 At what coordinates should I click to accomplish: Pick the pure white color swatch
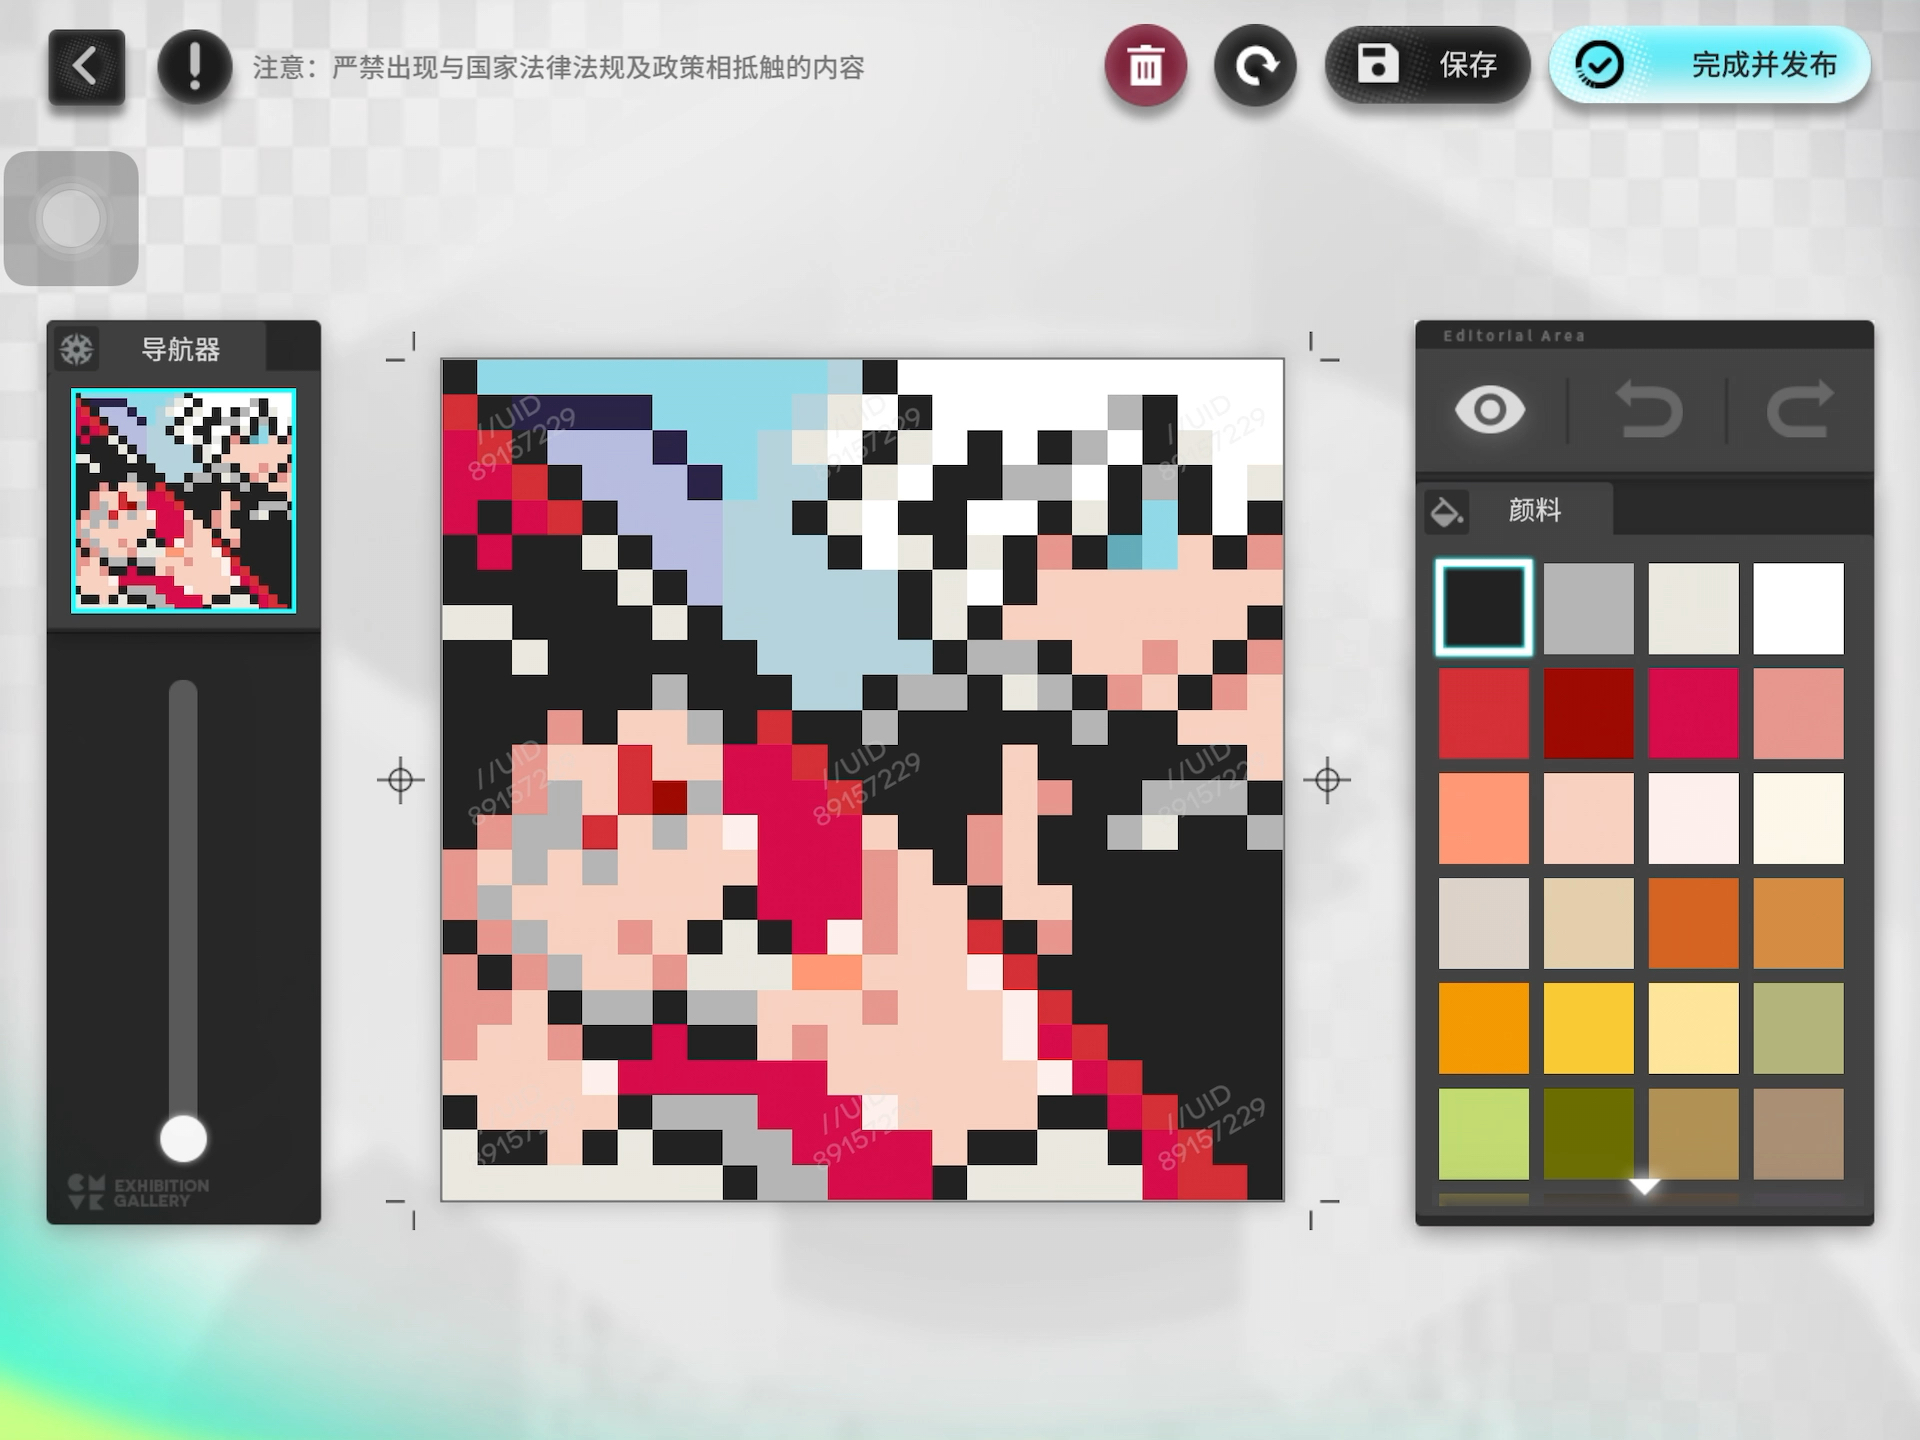tap(1799, 608)
